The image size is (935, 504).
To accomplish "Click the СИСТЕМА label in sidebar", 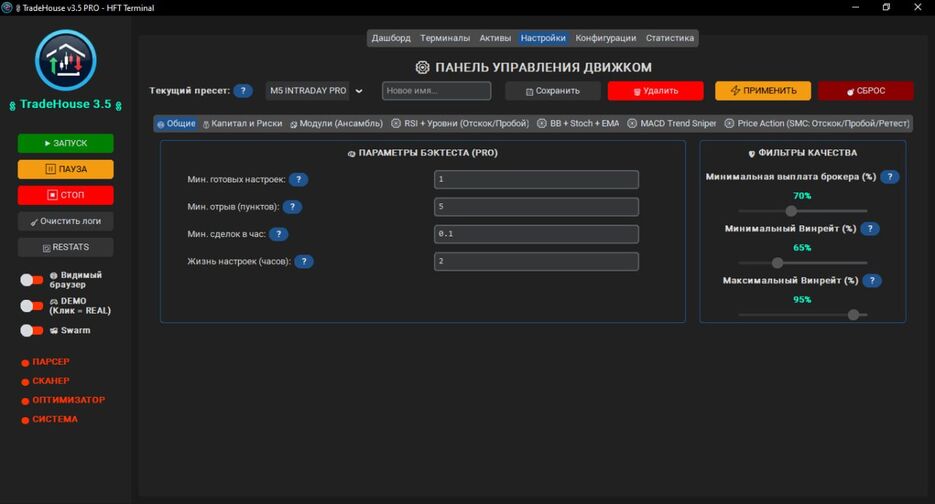I will pos(55,419).
